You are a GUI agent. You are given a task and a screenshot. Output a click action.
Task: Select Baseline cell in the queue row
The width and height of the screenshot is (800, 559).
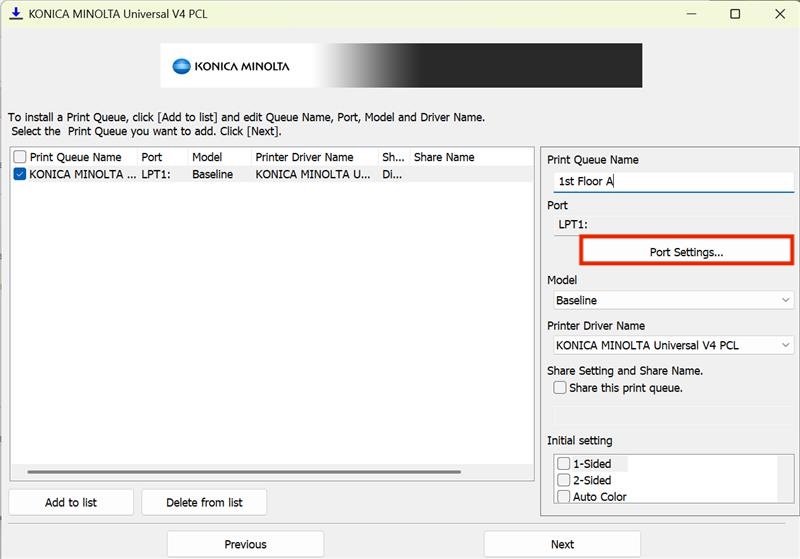tap(212, 174)
